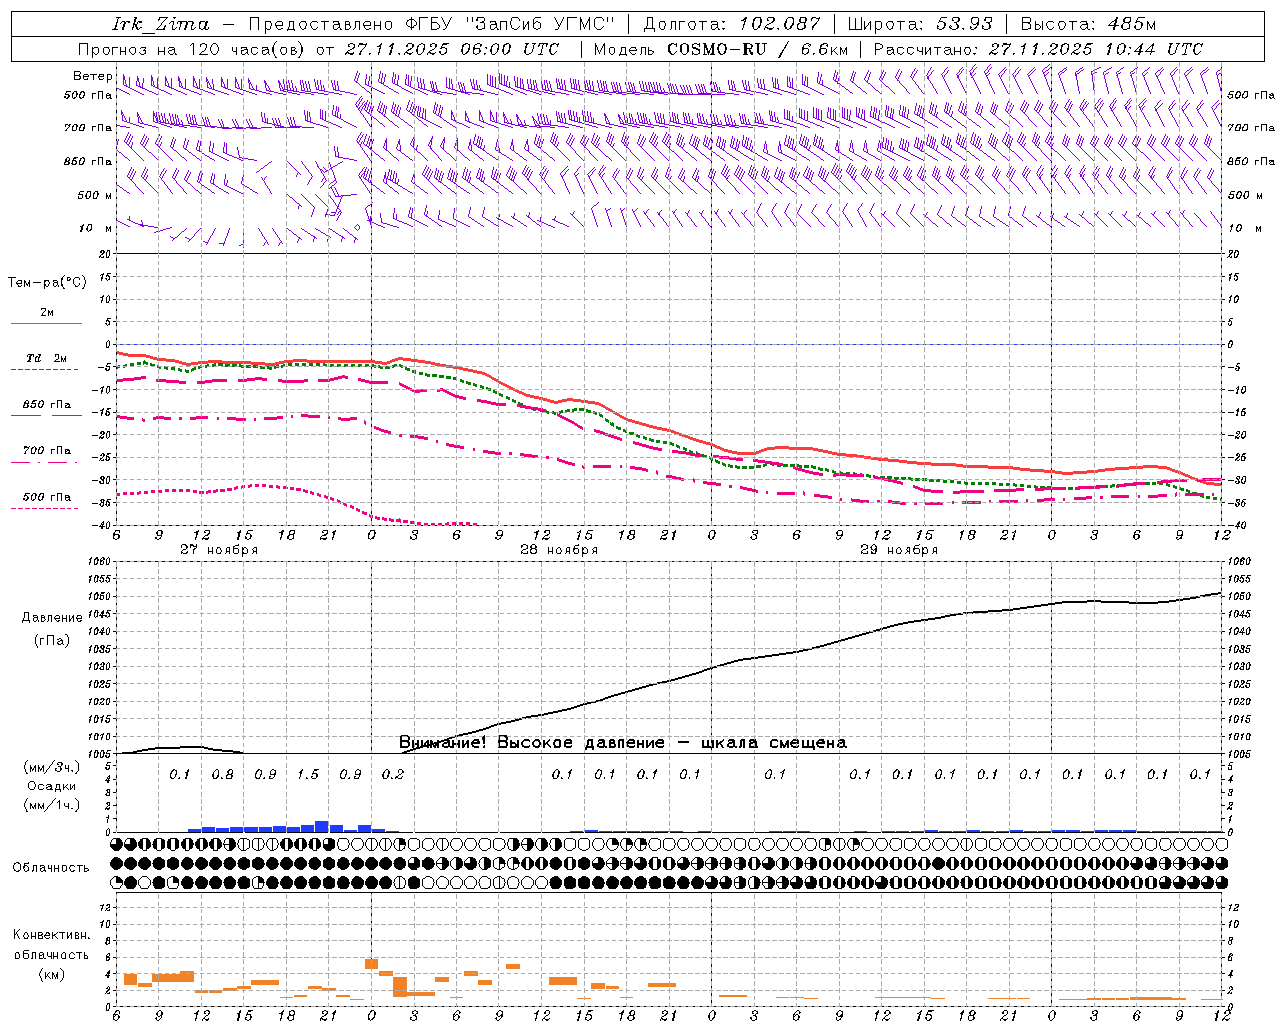1280x1024 pixels.
Task: Click the "Облачность" cloud cover label
Action: [51, 868]
